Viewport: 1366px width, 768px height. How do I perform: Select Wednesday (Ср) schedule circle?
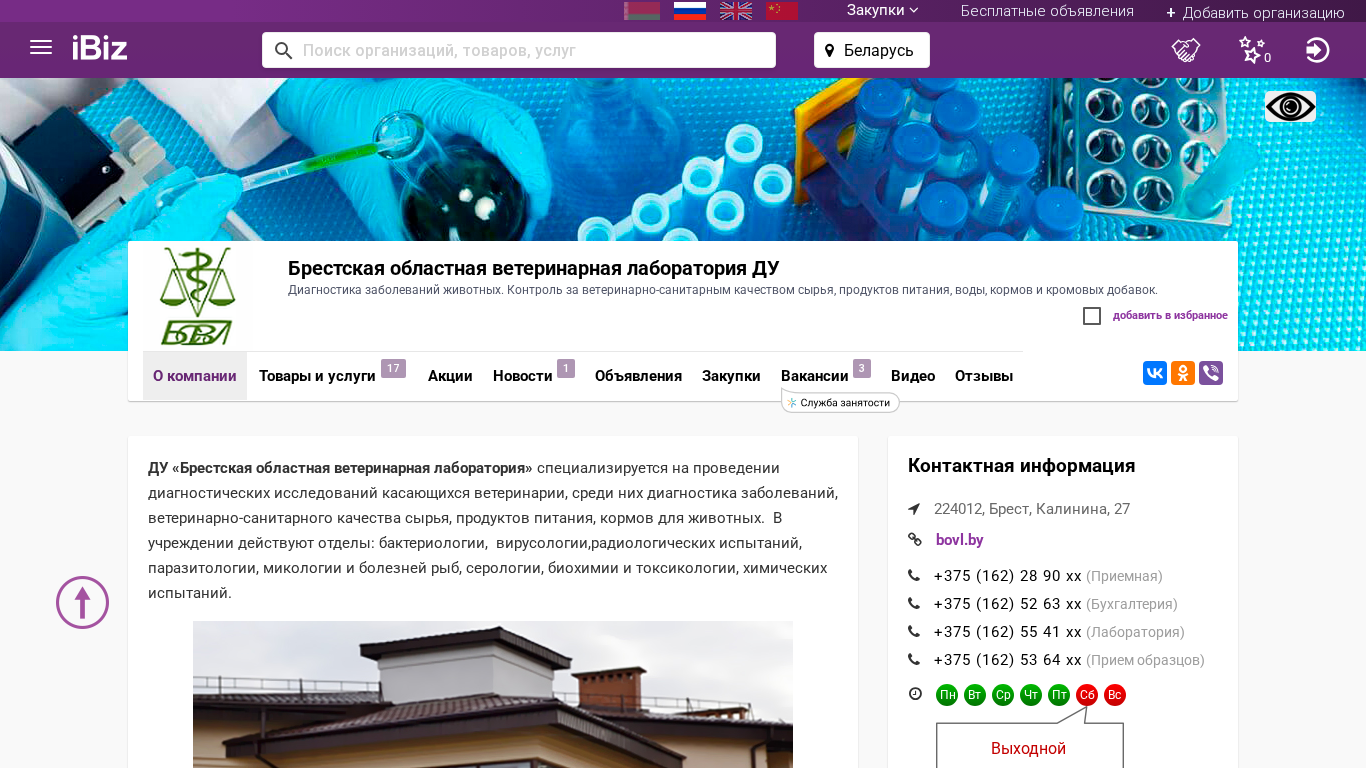tap(1003, 695)
